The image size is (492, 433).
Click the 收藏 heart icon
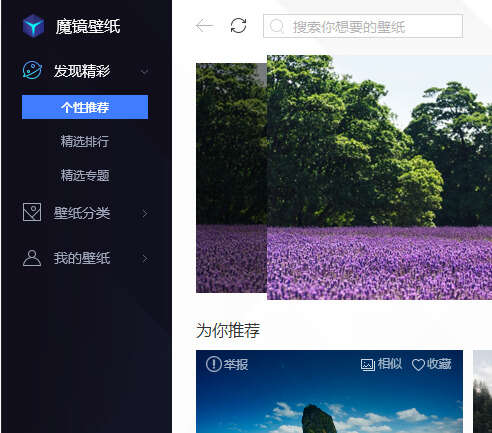[x=418, y=365]
